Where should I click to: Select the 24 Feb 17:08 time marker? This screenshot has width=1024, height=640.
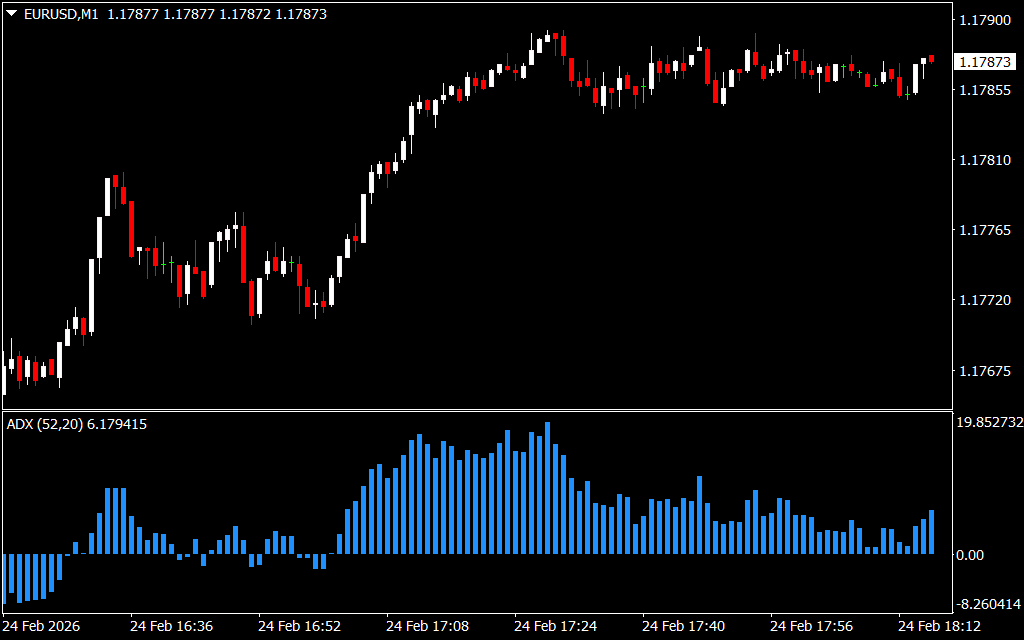click(427, 626)
